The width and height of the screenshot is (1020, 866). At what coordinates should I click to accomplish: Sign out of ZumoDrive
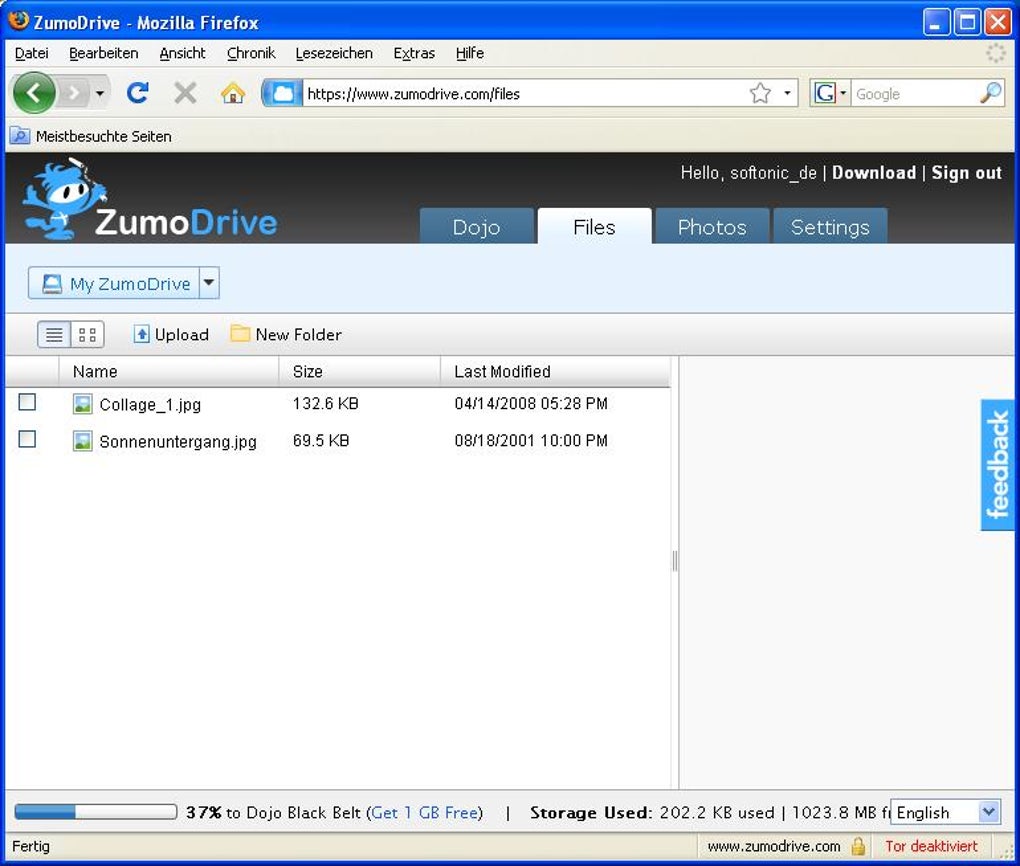coord(966,173)
